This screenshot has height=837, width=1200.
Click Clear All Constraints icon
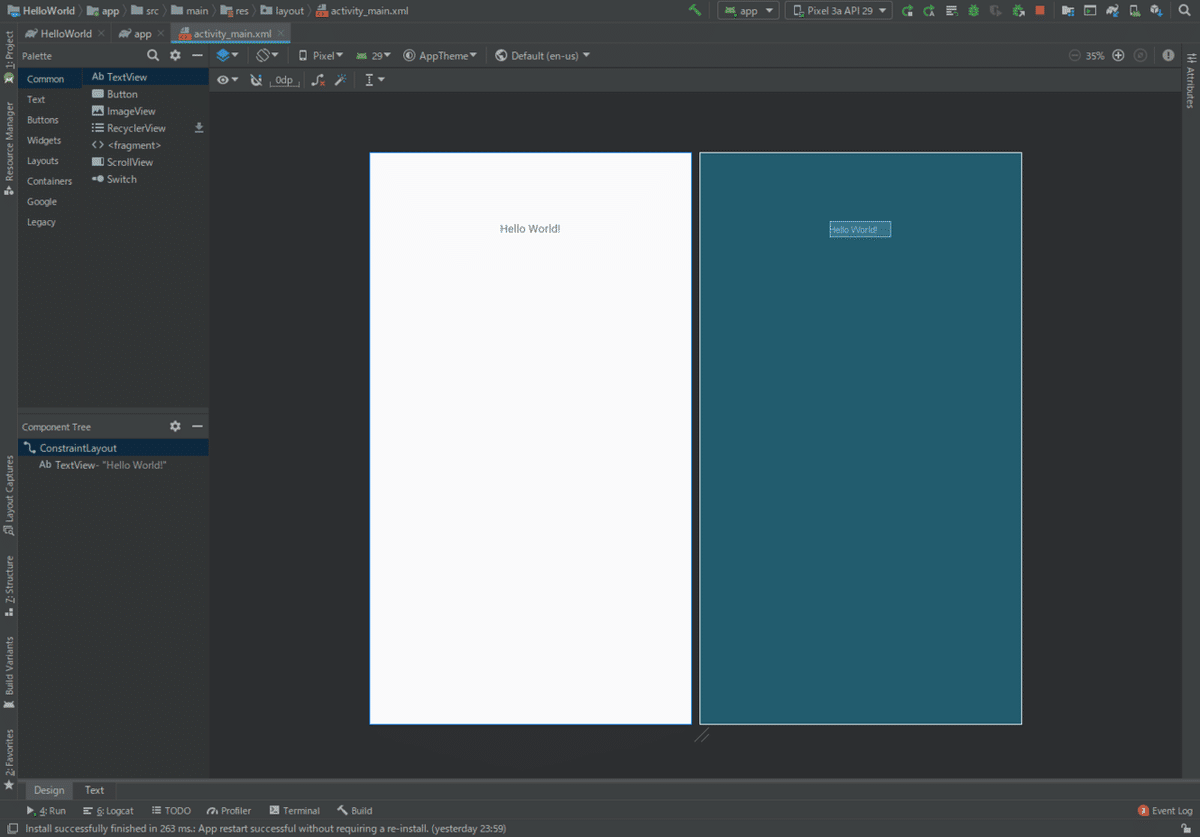click(x=318, y=80)
